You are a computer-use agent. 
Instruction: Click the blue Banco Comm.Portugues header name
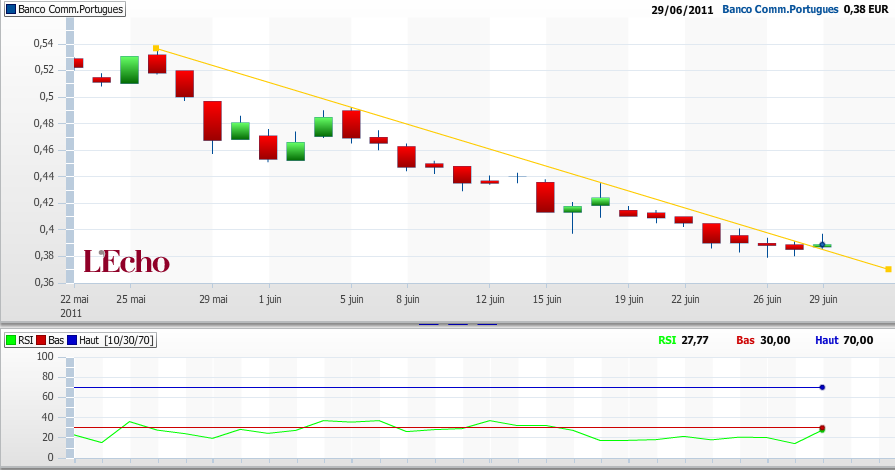[780, 10]
